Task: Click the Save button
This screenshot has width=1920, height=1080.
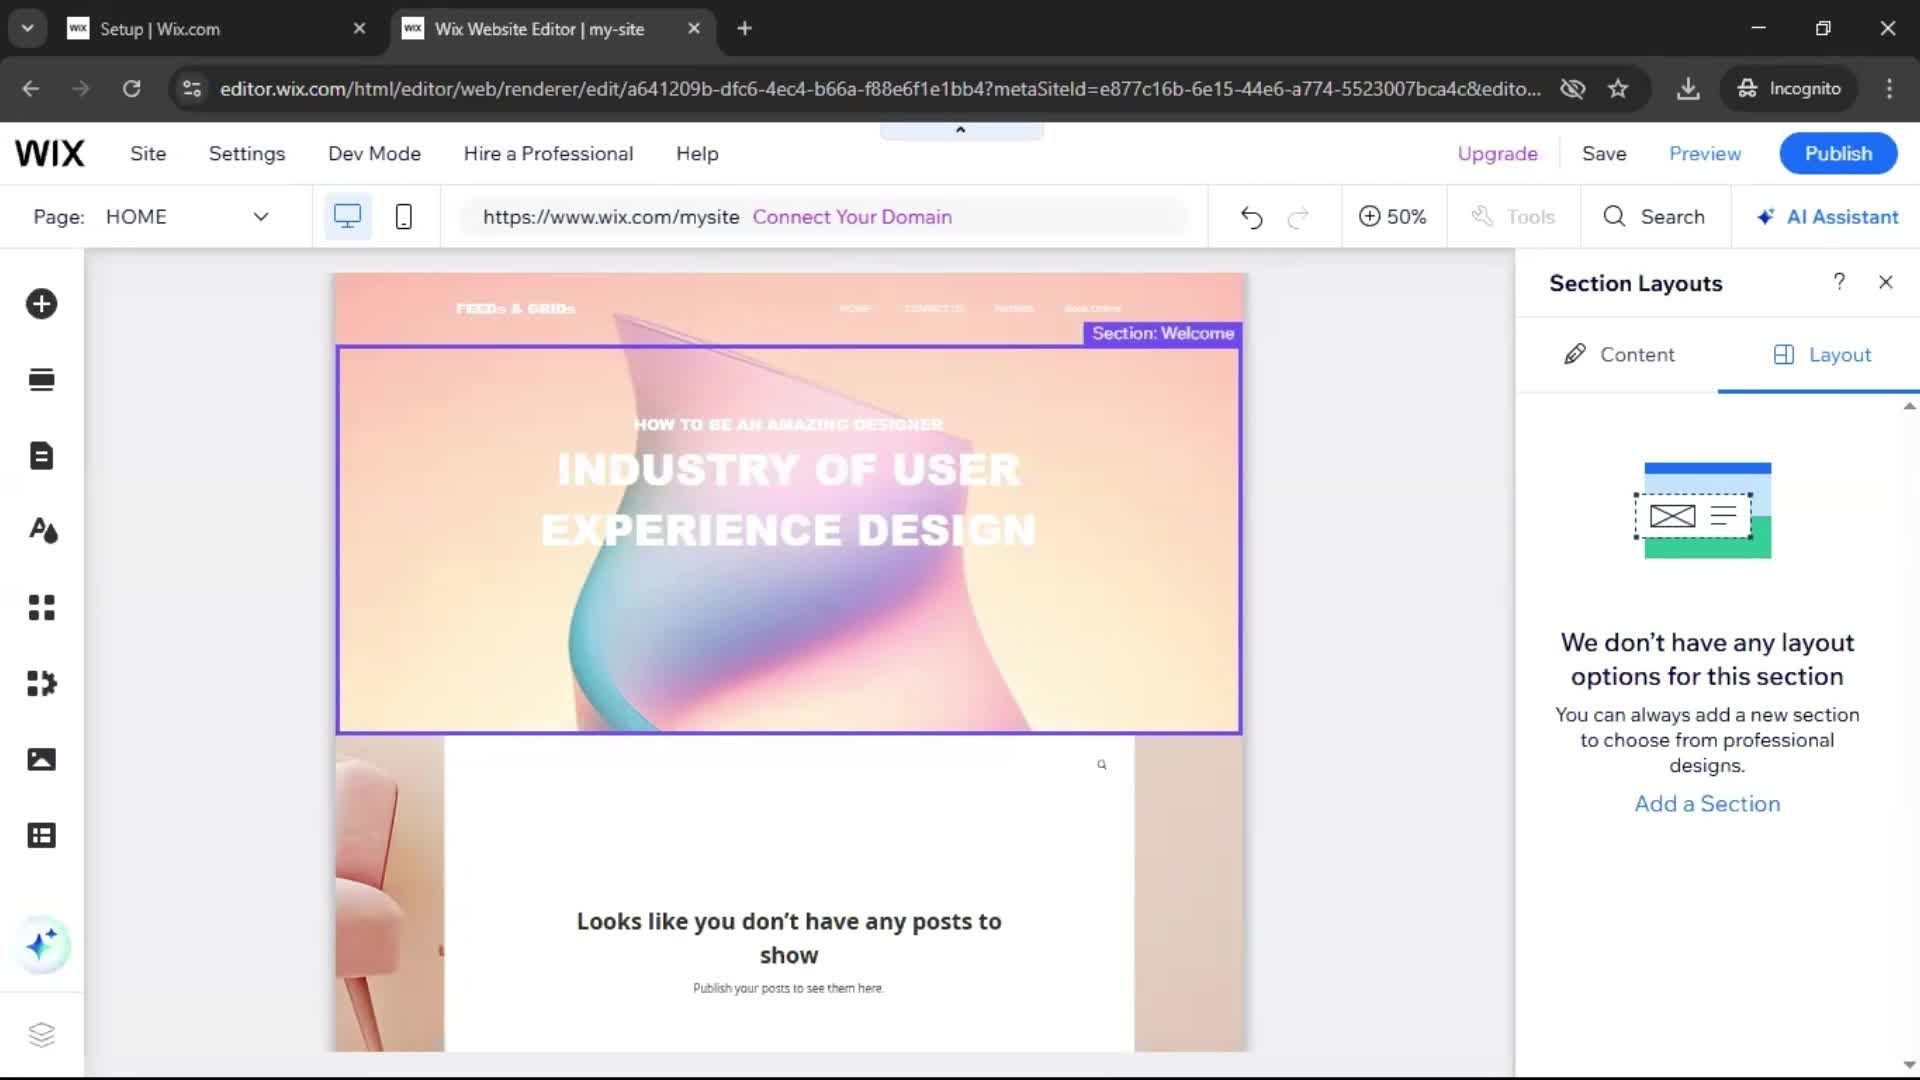Action: [x=1604, y=154]
